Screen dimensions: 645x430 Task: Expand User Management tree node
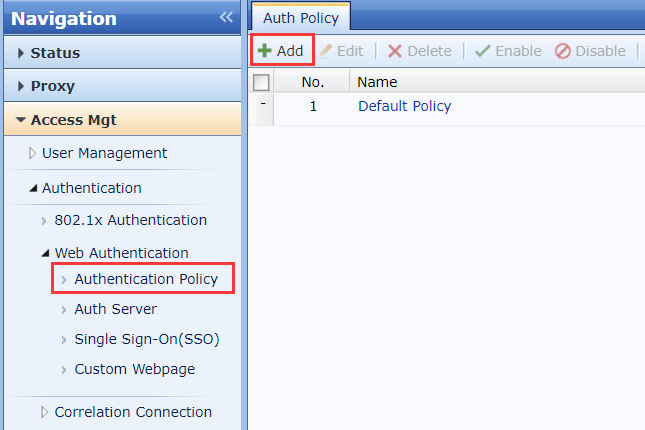pyautogui.click(x=32, y=154)
